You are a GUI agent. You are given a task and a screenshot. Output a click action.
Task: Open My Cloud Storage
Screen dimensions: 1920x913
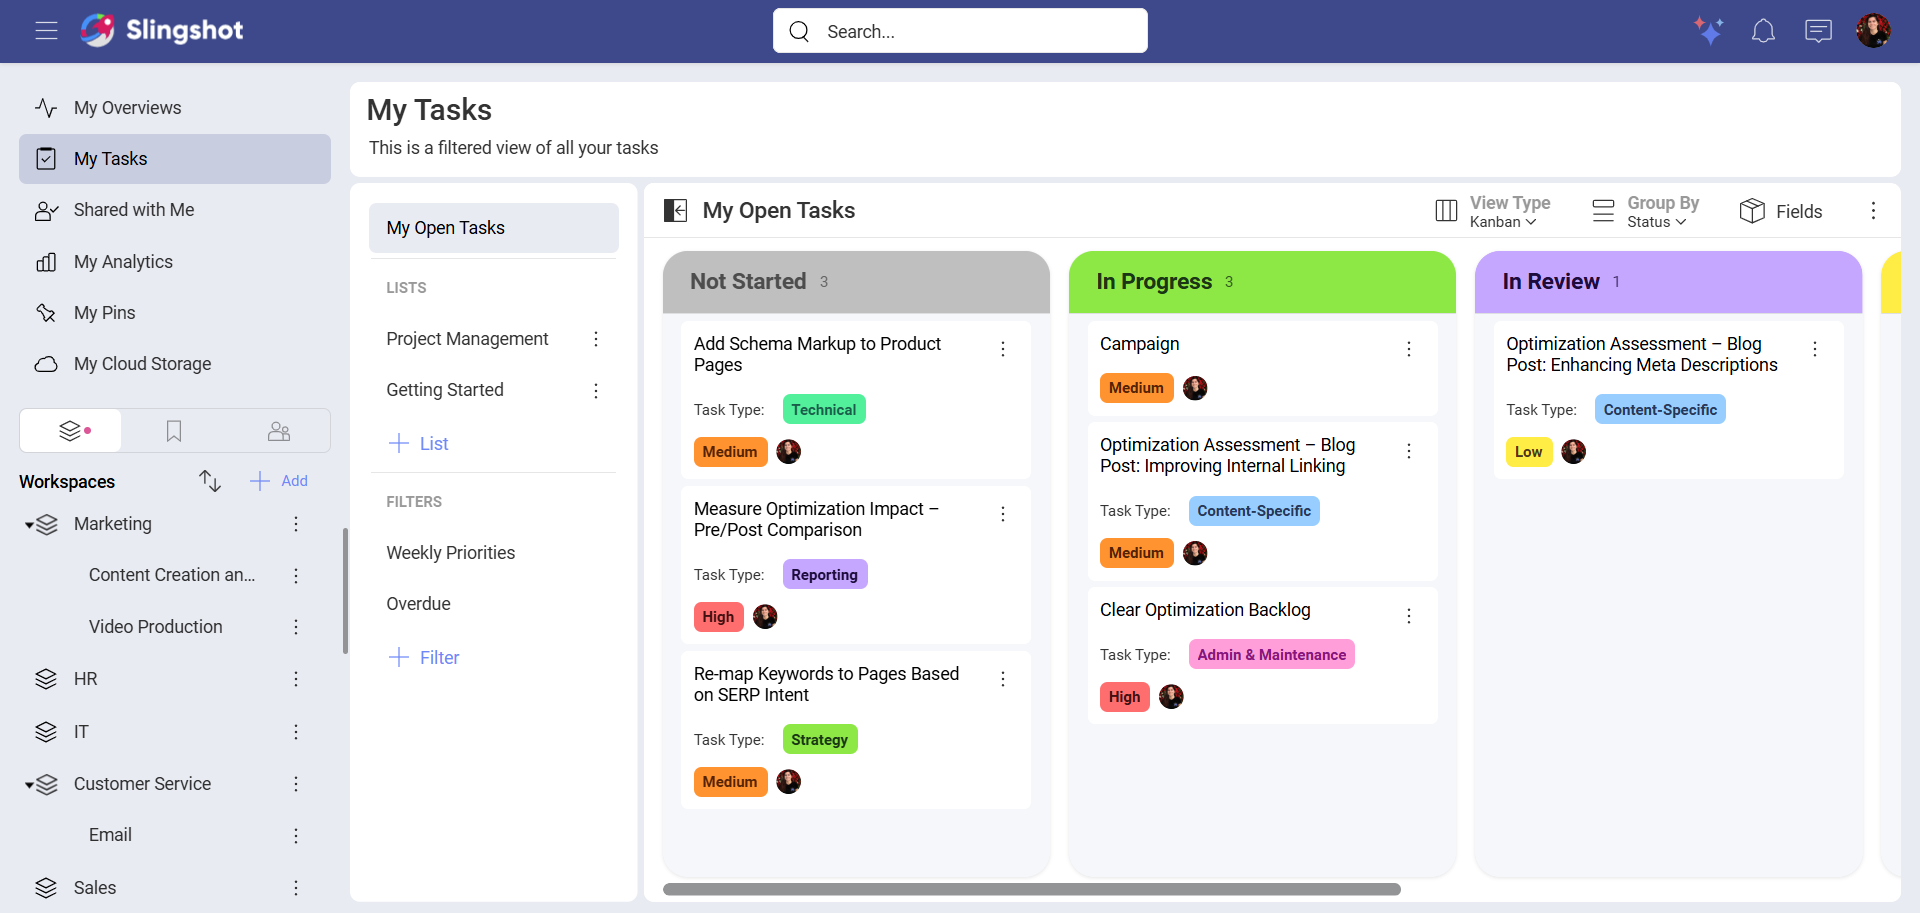pyautogui.click(x=142, y=364)
